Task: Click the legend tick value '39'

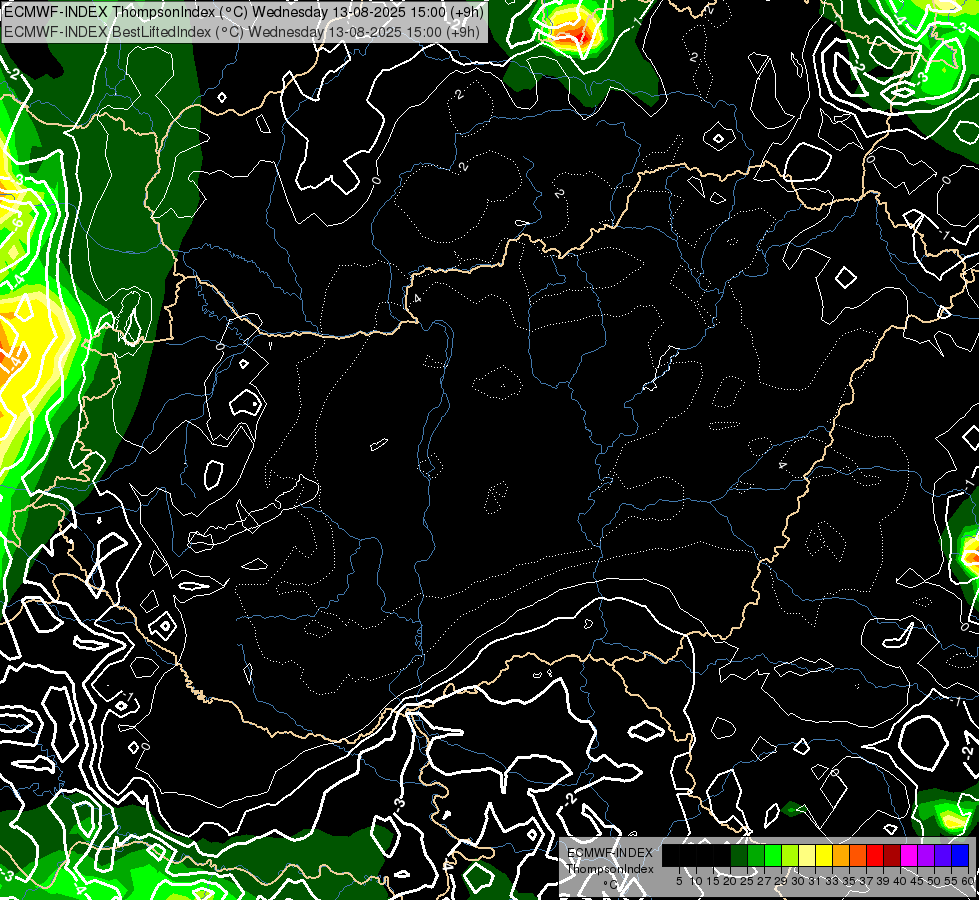Action: tap(883, 881)
